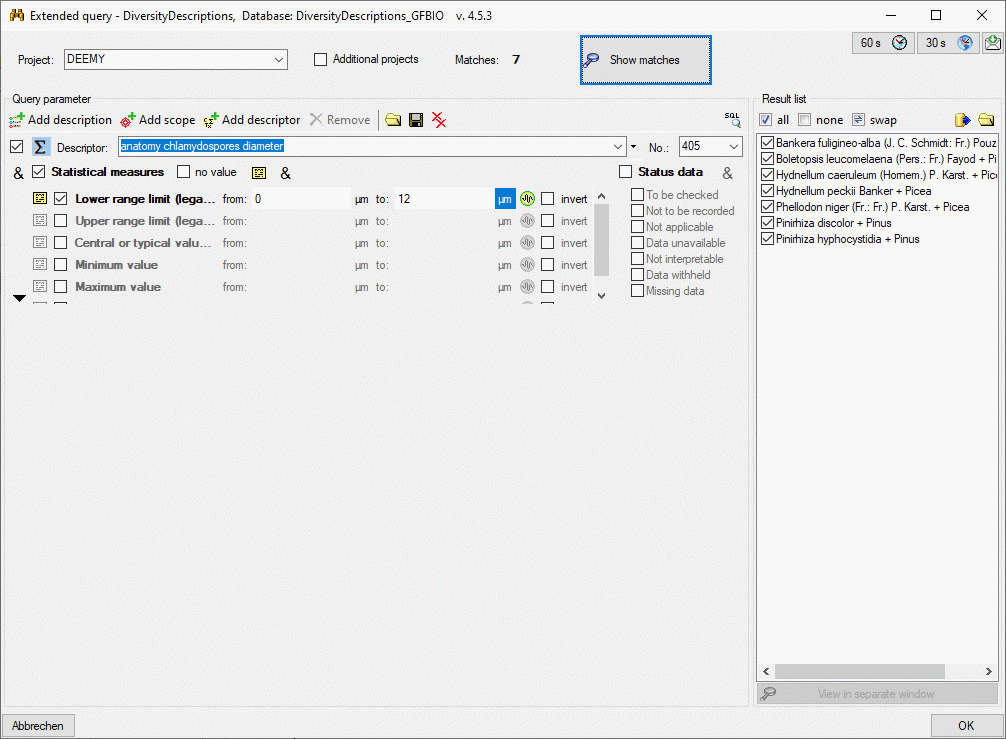Image resolution: width=1006 pixels, height=739 pixels.
Task: Click the Lower range limit 'to' field
Action: point(442,199)
